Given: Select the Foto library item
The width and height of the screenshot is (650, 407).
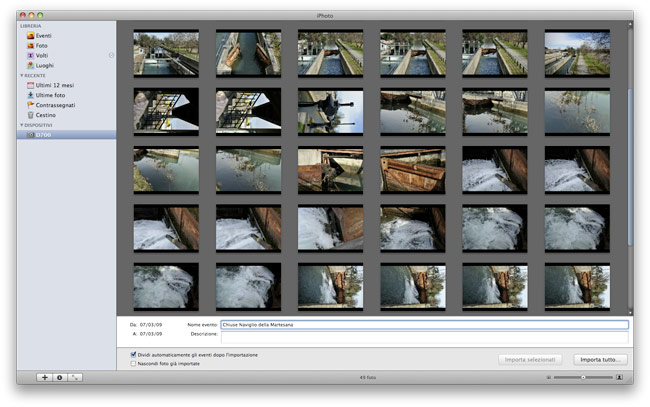Looking at the screenshot, I should click(x=37, y=46).
